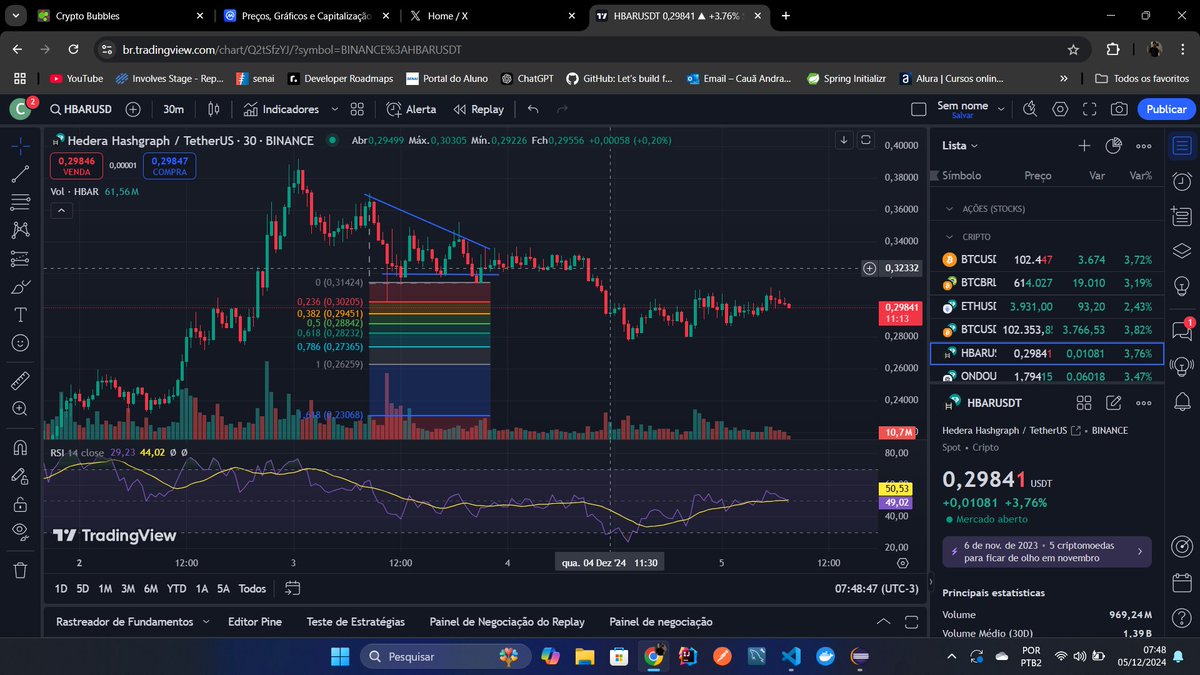Open the patterns drawing tools
Screen dimensions: 1200x675
[x=20, y=230]
